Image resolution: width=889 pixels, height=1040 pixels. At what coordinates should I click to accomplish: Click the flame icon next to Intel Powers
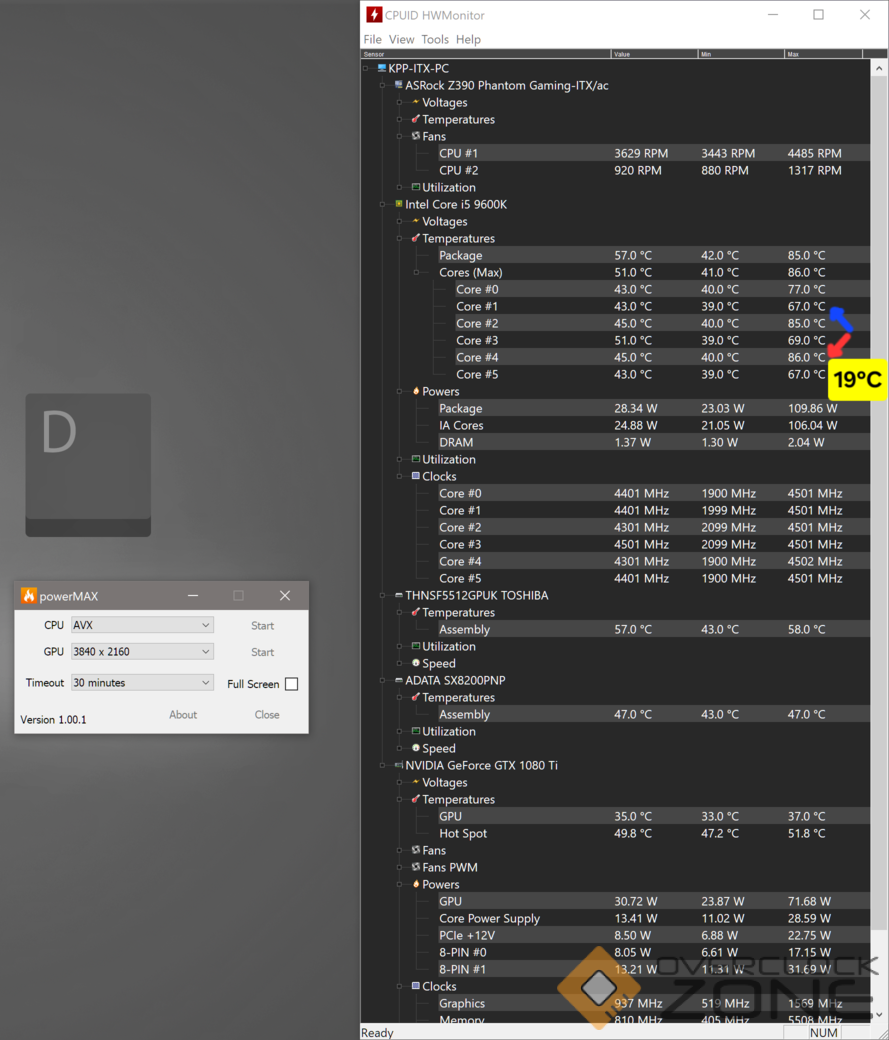click(416, 391)
